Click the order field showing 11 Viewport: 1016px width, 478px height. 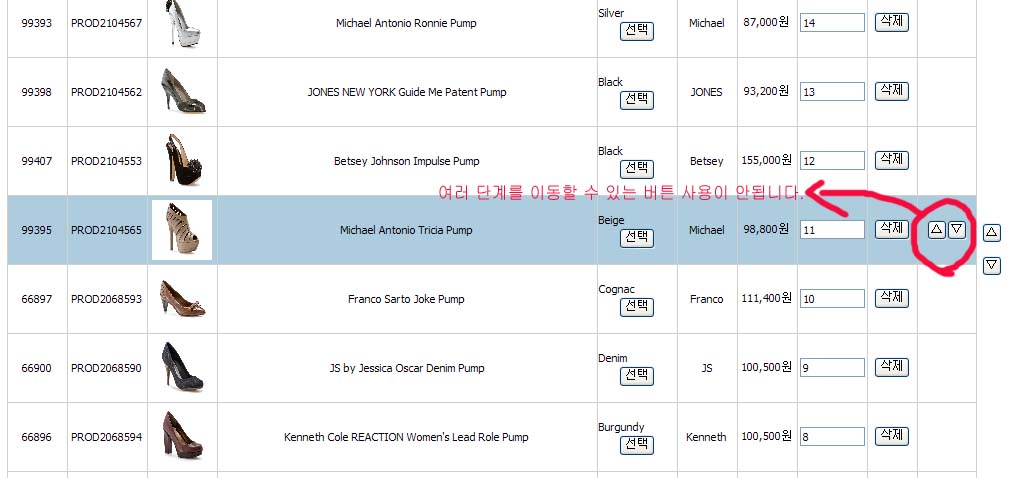832,230
